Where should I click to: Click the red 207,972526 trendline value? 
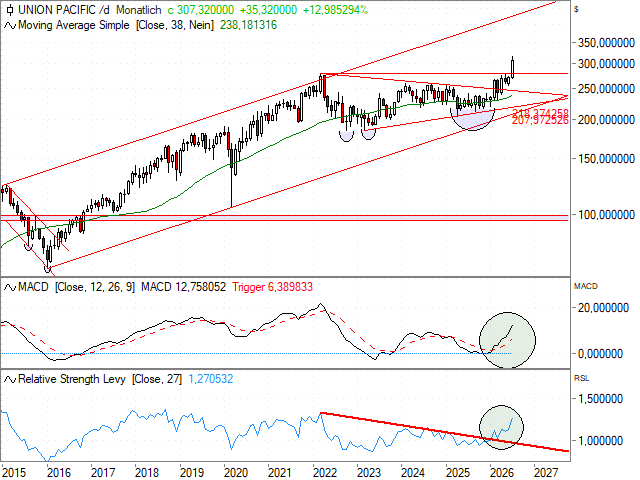click(x=540, y=121)
